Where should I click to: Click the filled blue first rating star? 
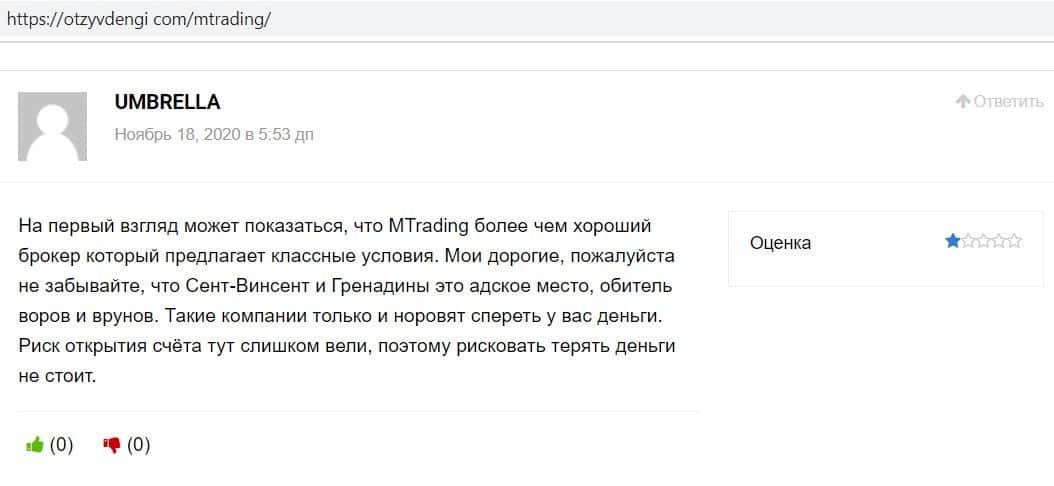(952, 241)
